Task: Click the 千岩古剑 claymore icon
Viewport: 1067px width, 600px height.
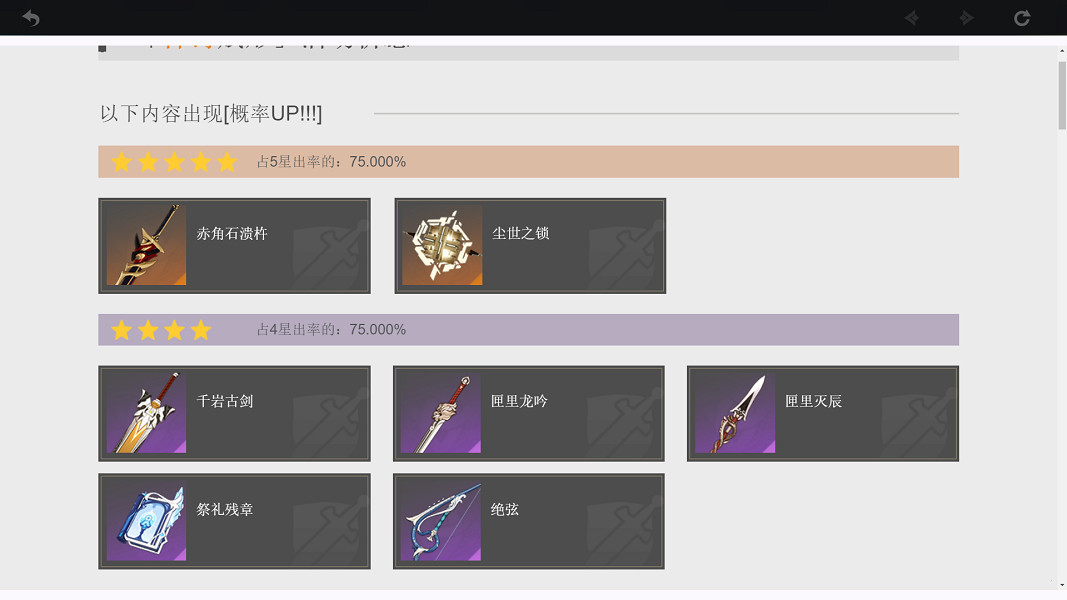Action: point(146,412)
